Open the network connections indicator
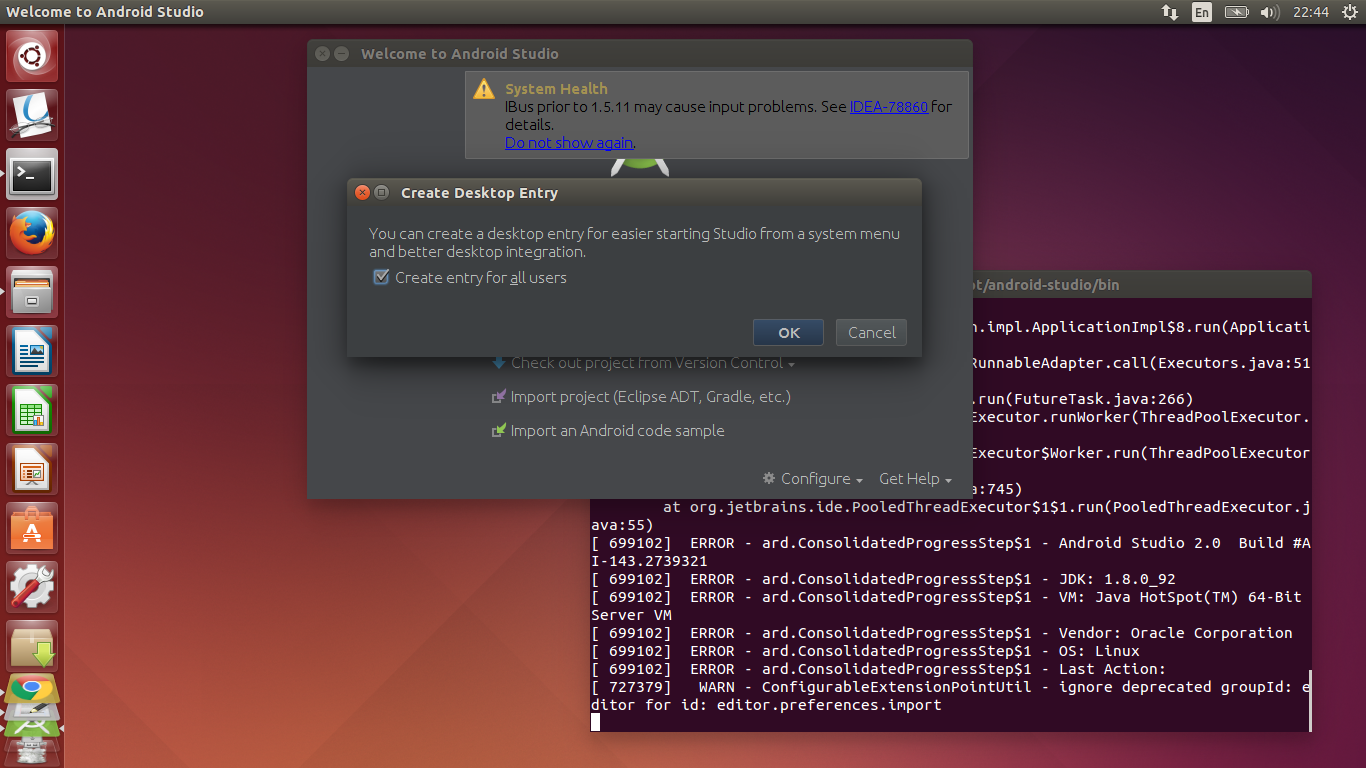This screenshot has width=1366, height=768. 1169,12
